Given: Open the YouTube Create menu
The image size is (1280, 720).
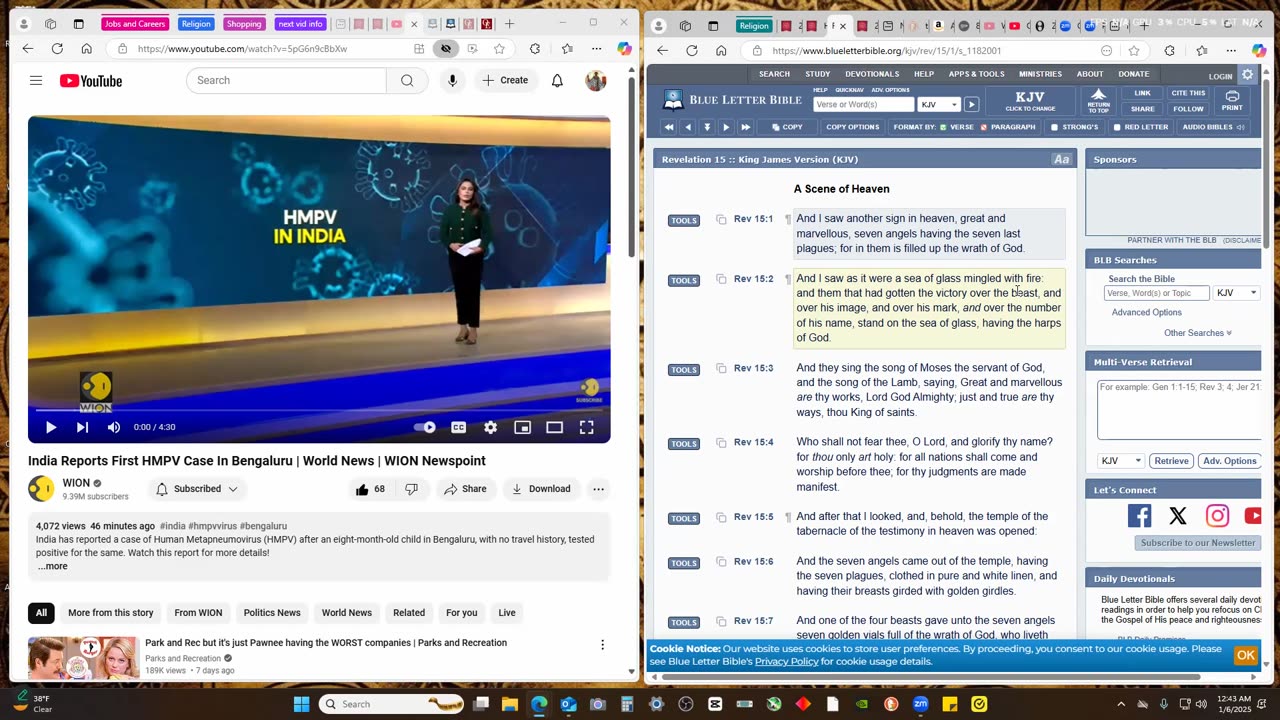Looking at the screenshot, I should [505, 80].
